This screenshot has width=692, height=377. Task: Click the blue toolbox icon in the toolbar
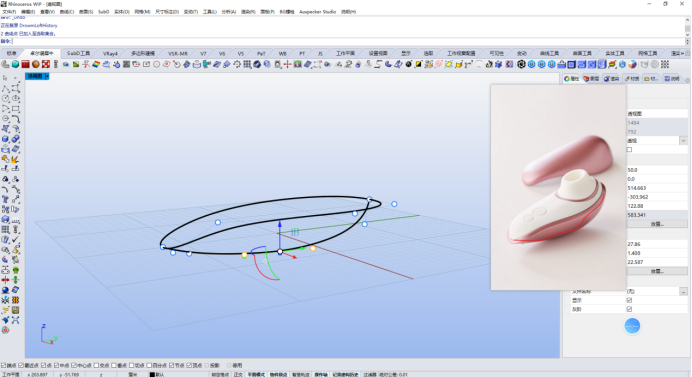[561, 64]
